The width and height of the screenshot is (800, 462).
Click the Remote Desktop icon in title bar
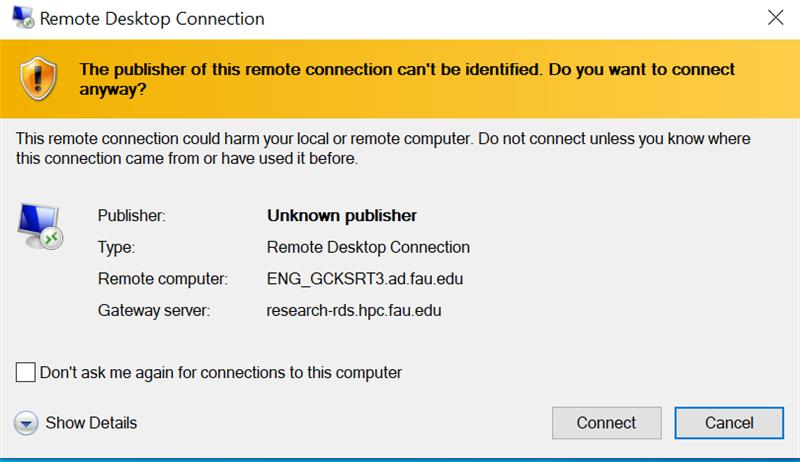coord(17,17)
